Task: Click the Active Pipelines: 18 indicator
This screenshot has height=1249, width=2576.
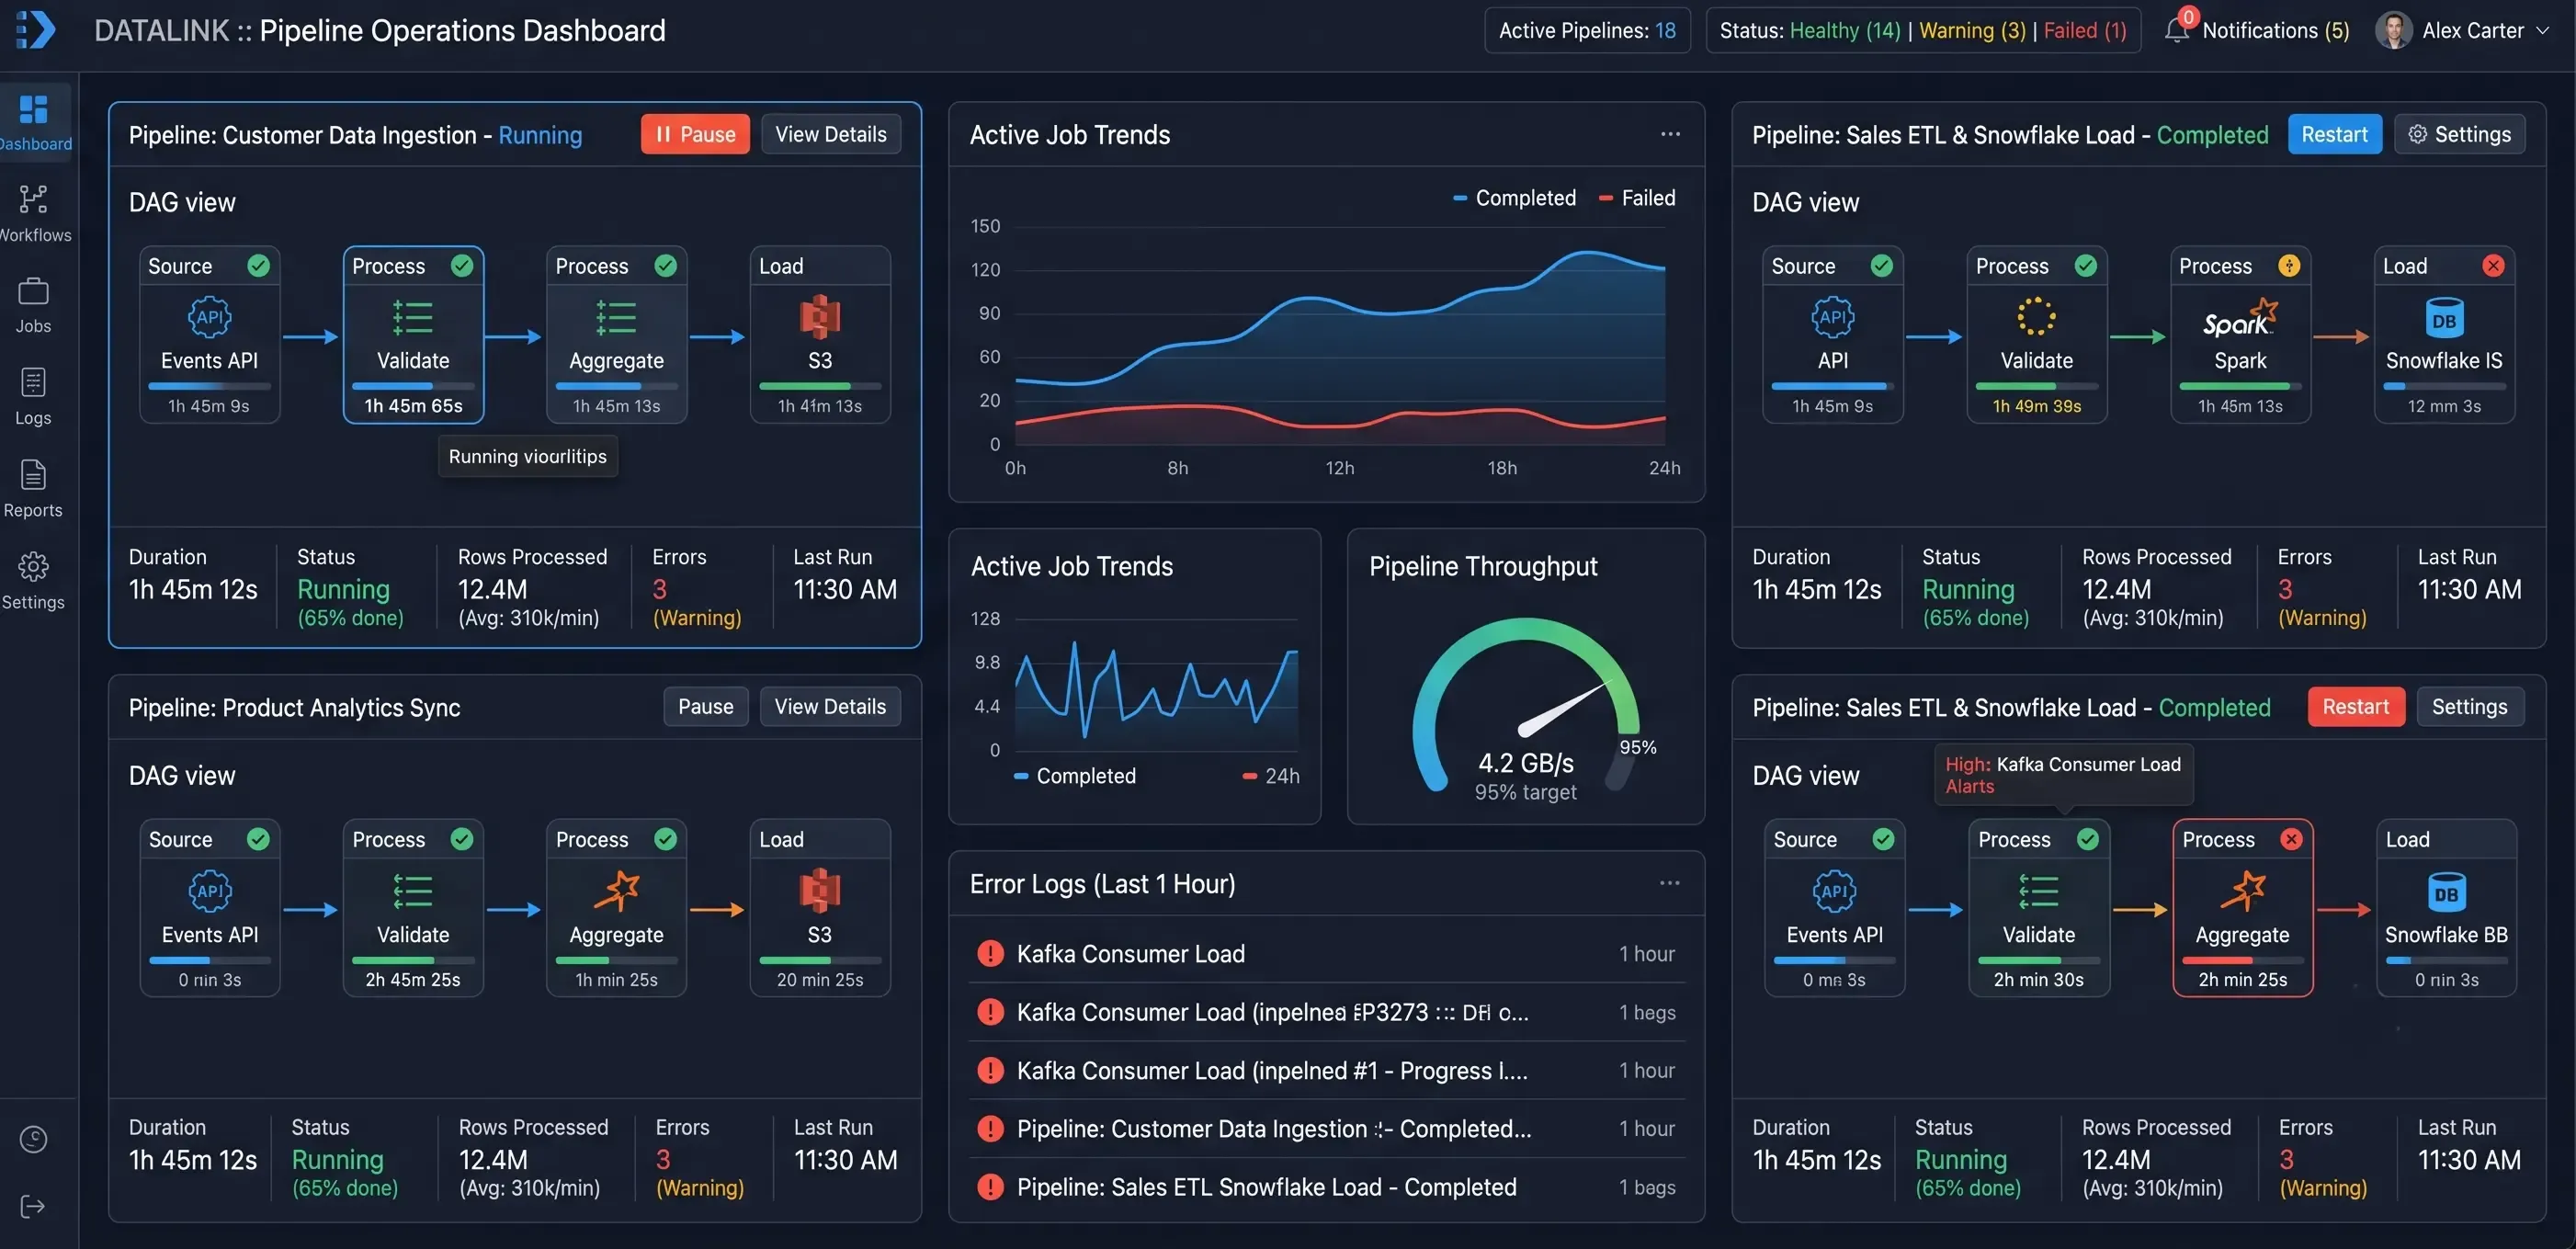Action: 1587,30
